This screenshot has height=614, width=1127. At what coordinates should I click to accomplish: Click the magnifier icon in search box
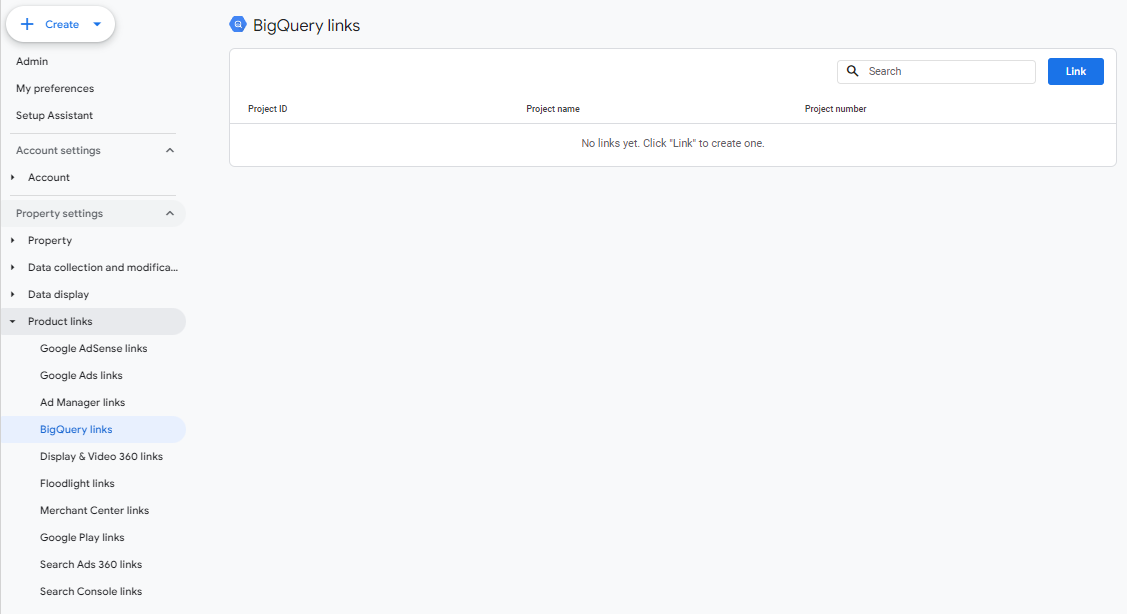tap(852, 71)
